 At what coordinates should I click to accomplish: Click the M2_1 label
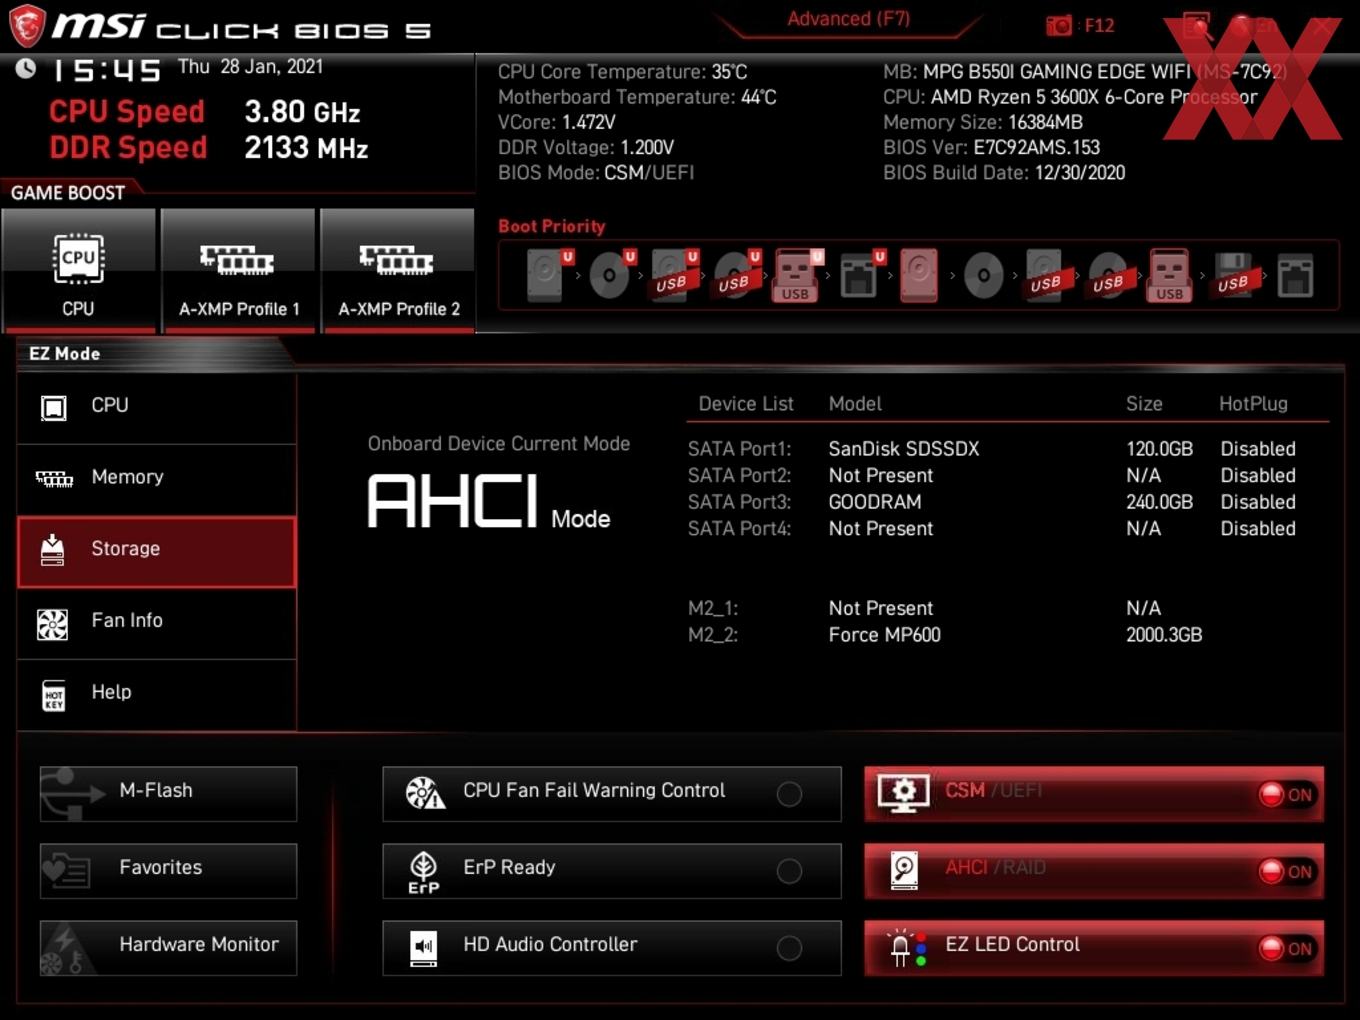[x=713, y=609]
